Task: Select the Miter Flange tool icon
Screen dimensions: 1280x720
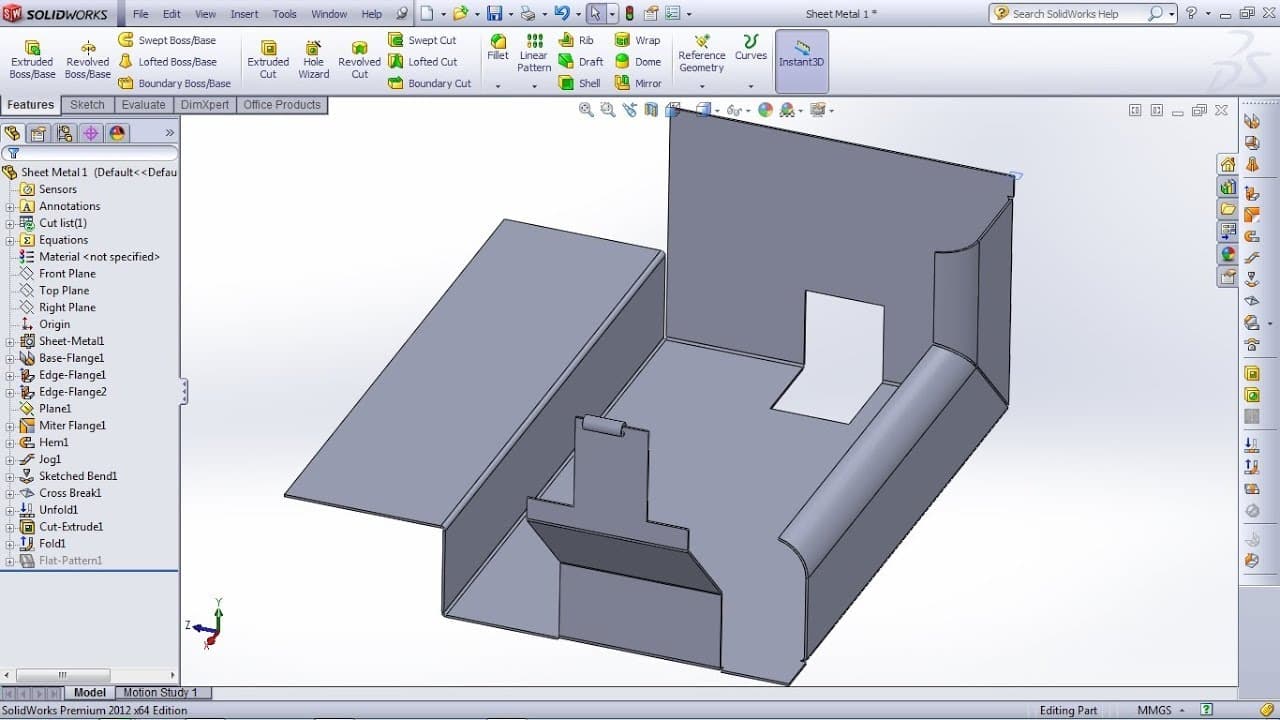Action: click(1252, 214)
